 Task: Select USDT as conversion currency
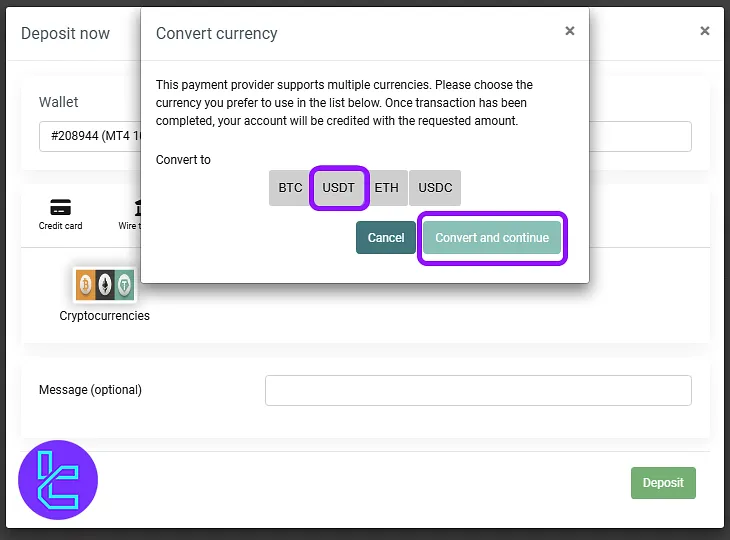pyautogui.click(x=338, y=188)
